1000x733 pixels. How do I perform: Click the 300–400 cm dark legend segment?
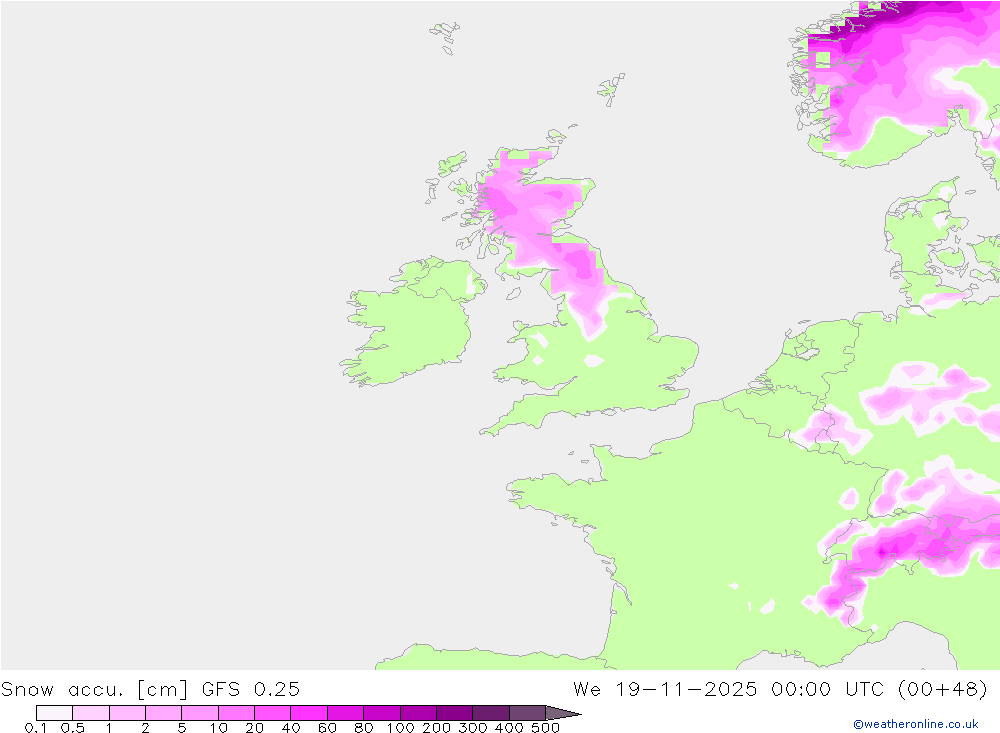click(x=491, y=713)
